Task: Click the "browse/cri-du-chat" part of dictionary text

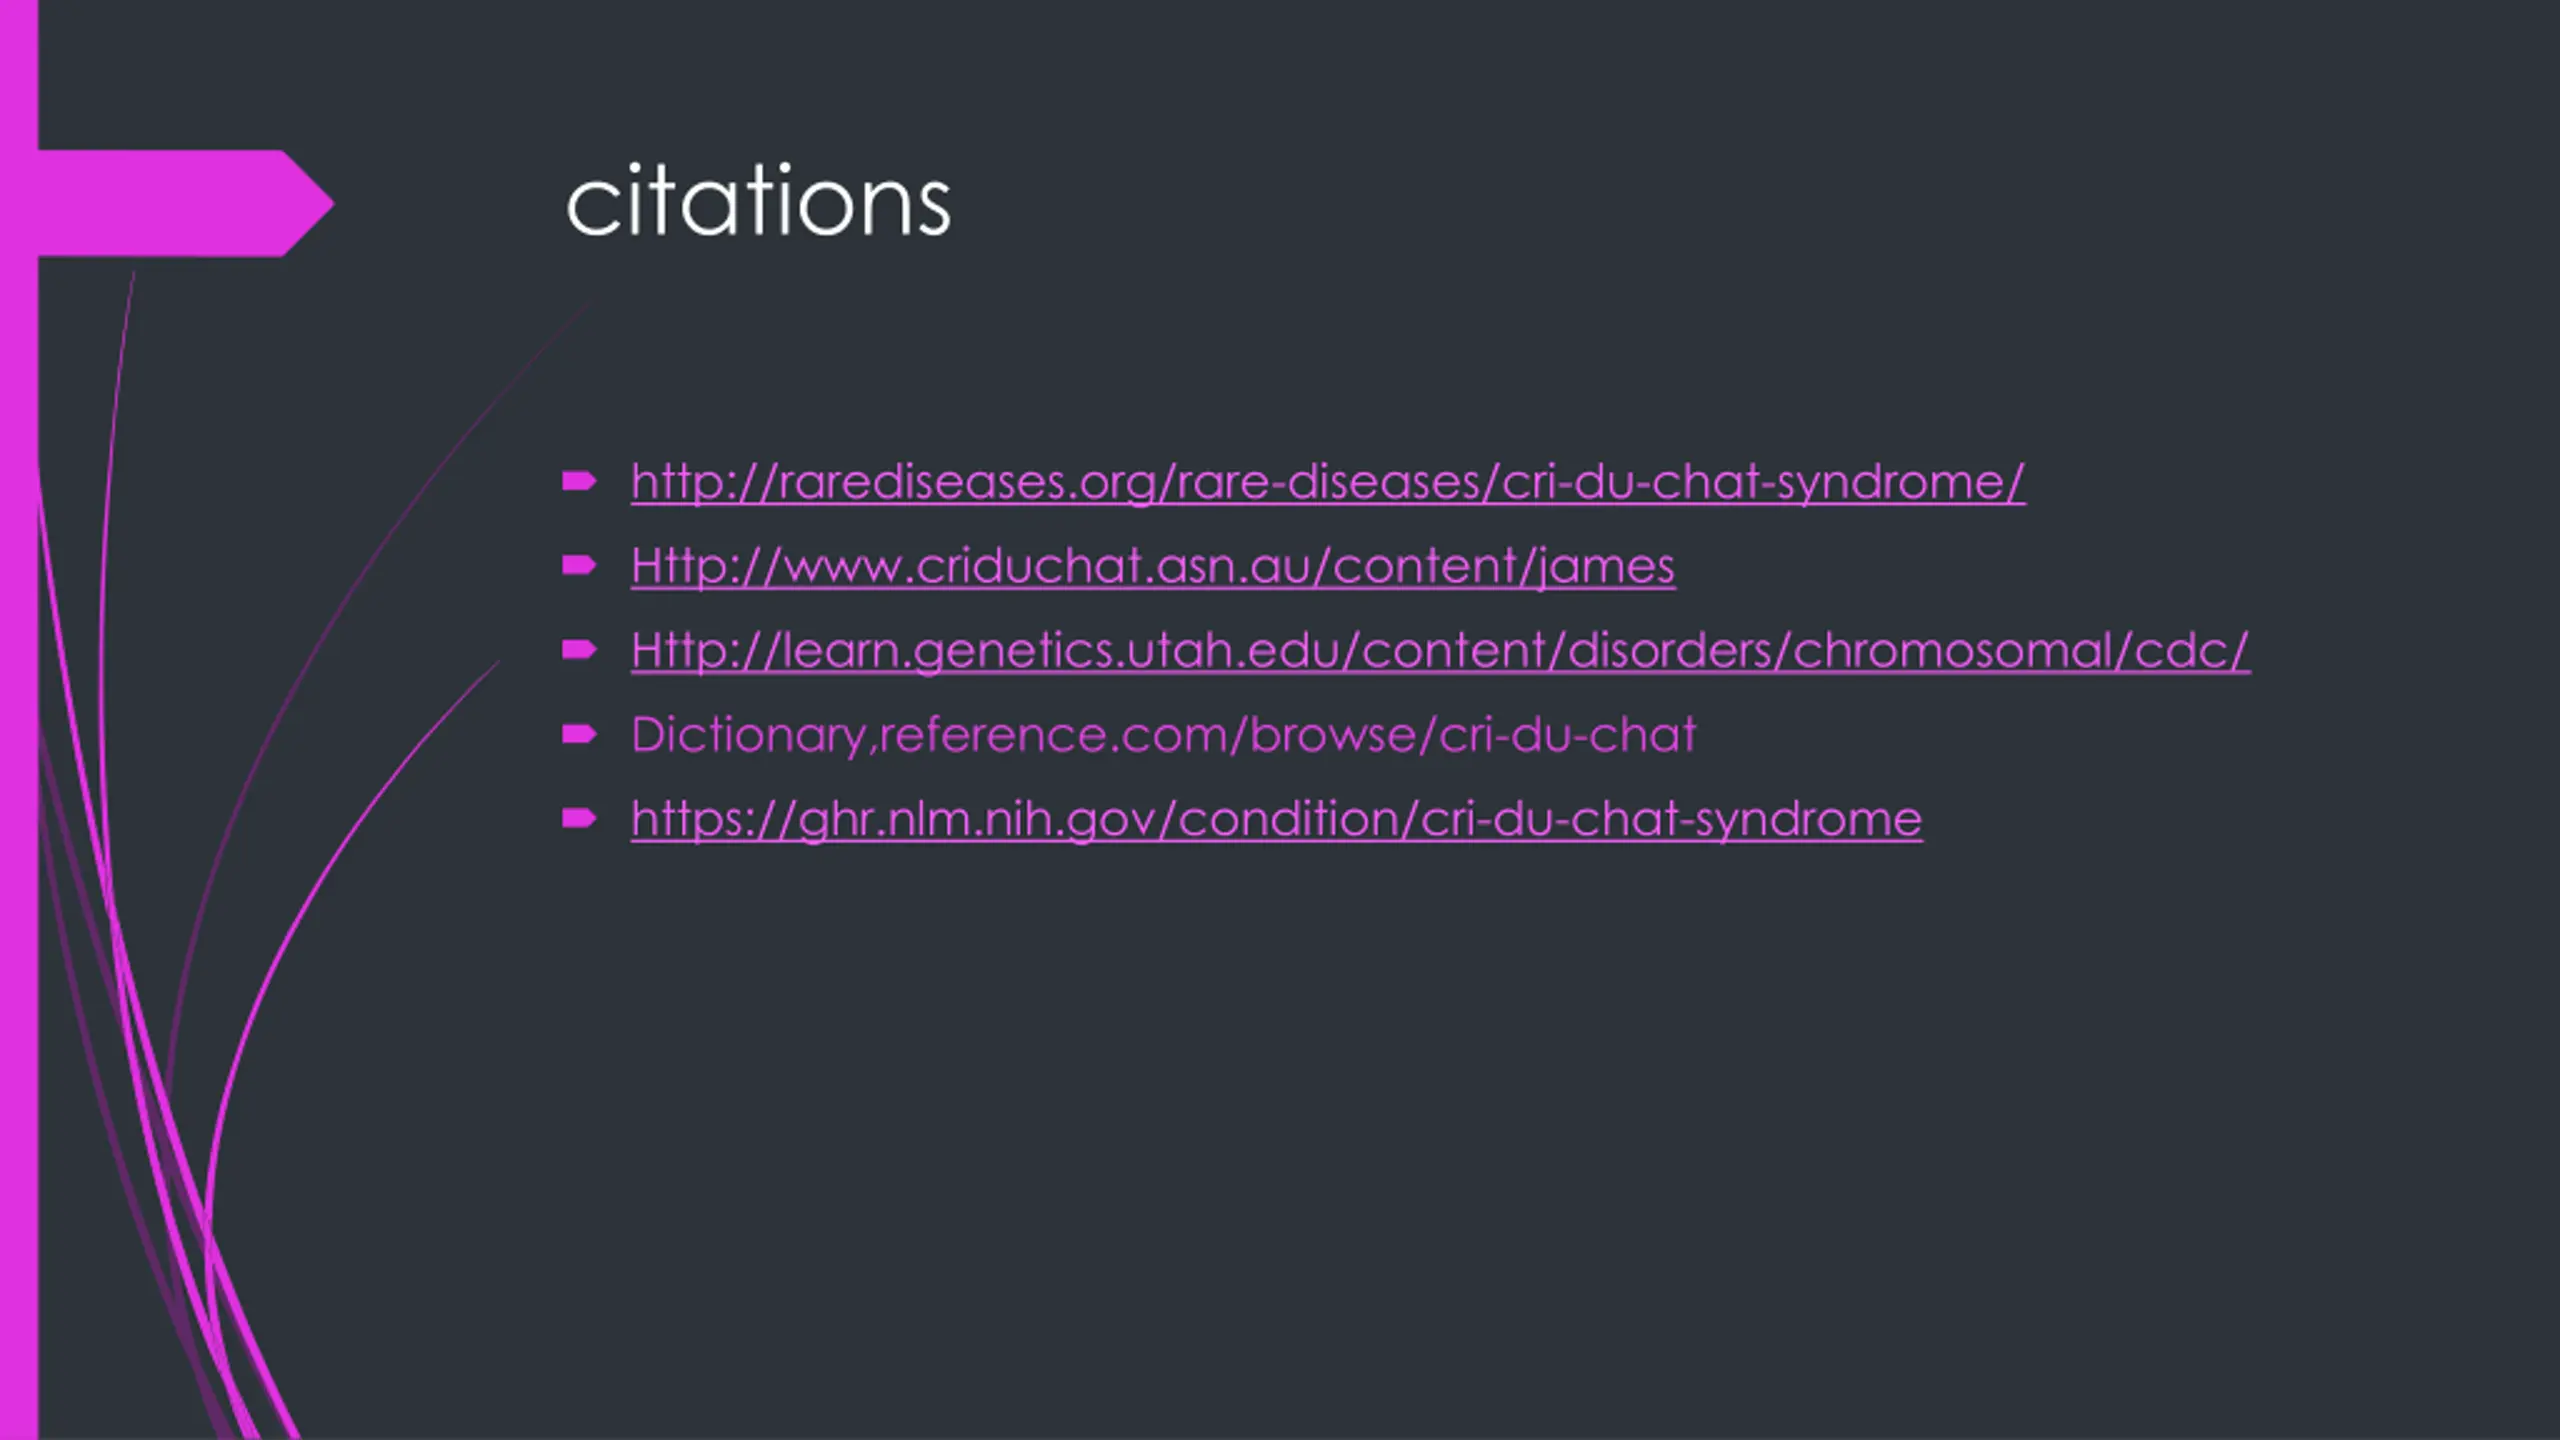Action: 1472,735
